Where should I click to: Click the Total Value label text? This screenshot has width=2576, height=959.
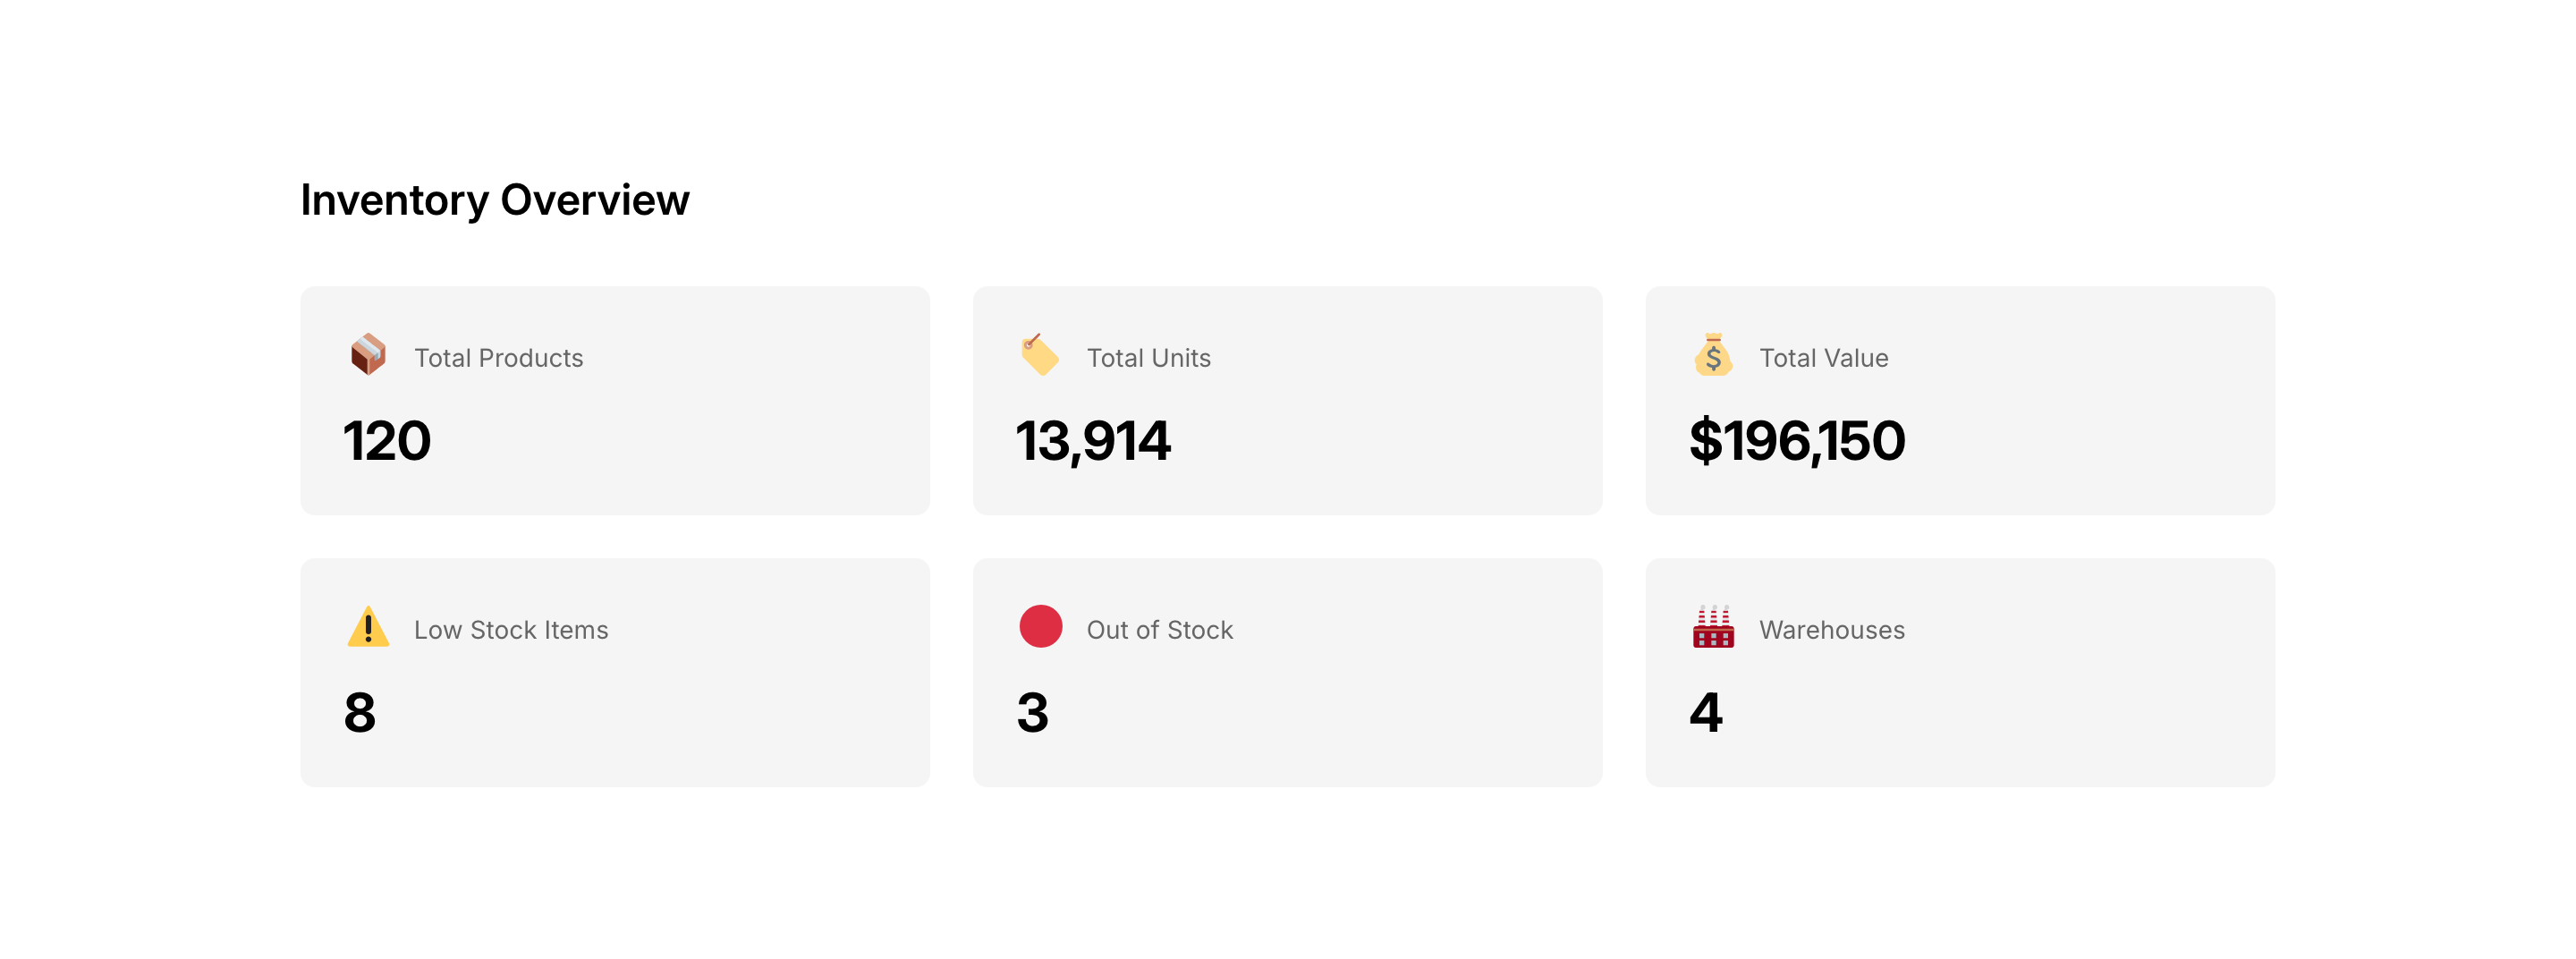point(1823,358)
